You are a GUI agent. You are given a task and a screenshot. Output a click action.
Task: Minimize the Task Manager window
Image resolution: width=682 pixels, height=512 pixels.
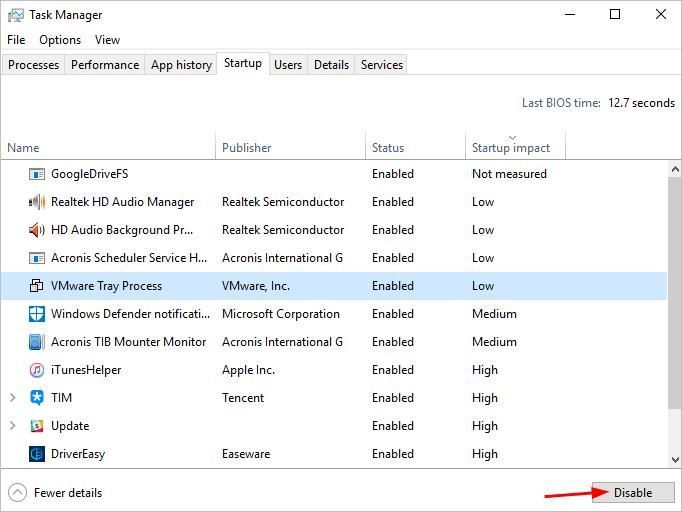pyautogui.click(x=570, y=14)
